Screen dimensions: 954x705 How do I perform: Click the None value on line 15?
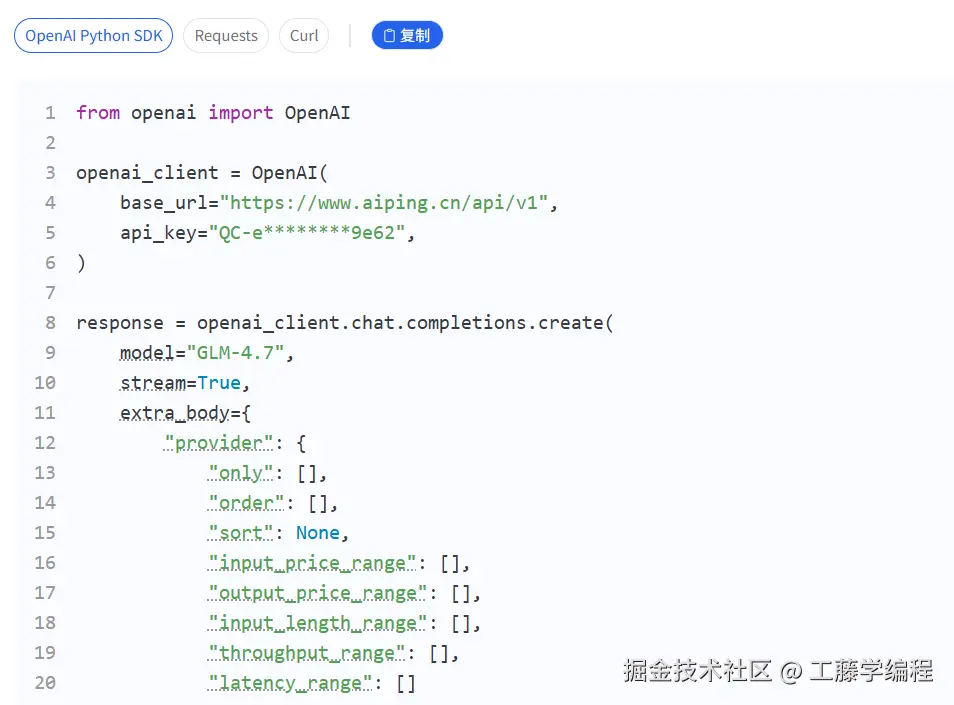point(318,533)
